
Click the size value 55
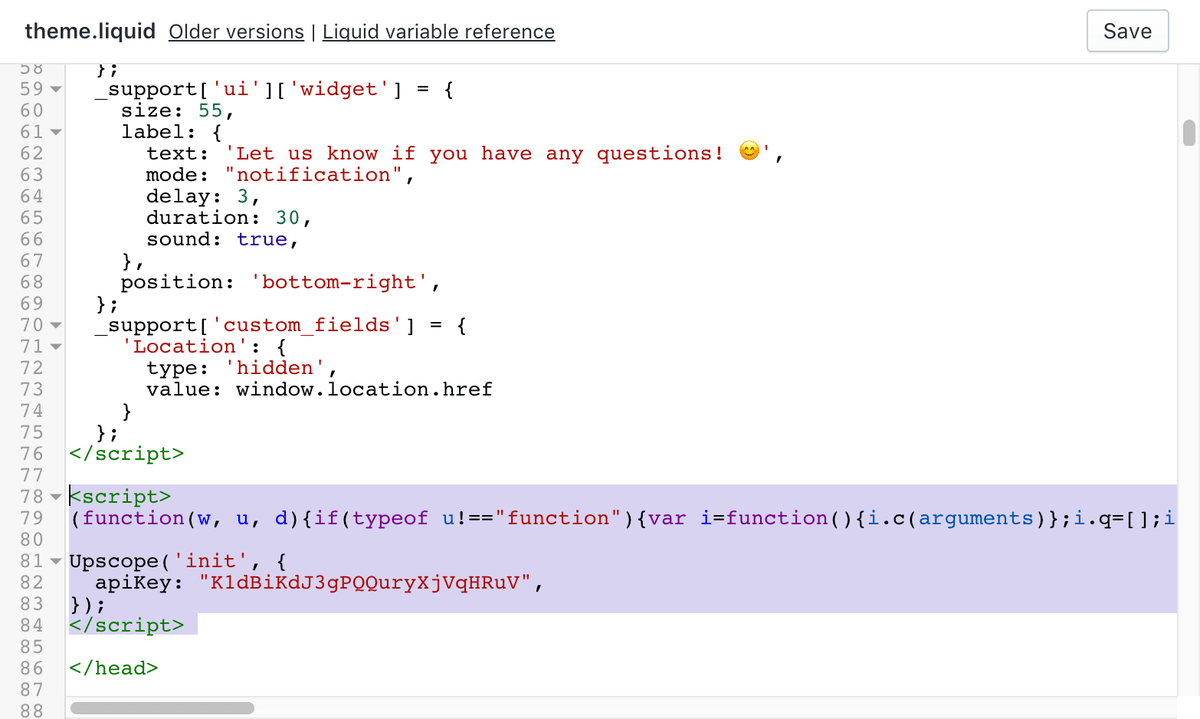point(211,111)
